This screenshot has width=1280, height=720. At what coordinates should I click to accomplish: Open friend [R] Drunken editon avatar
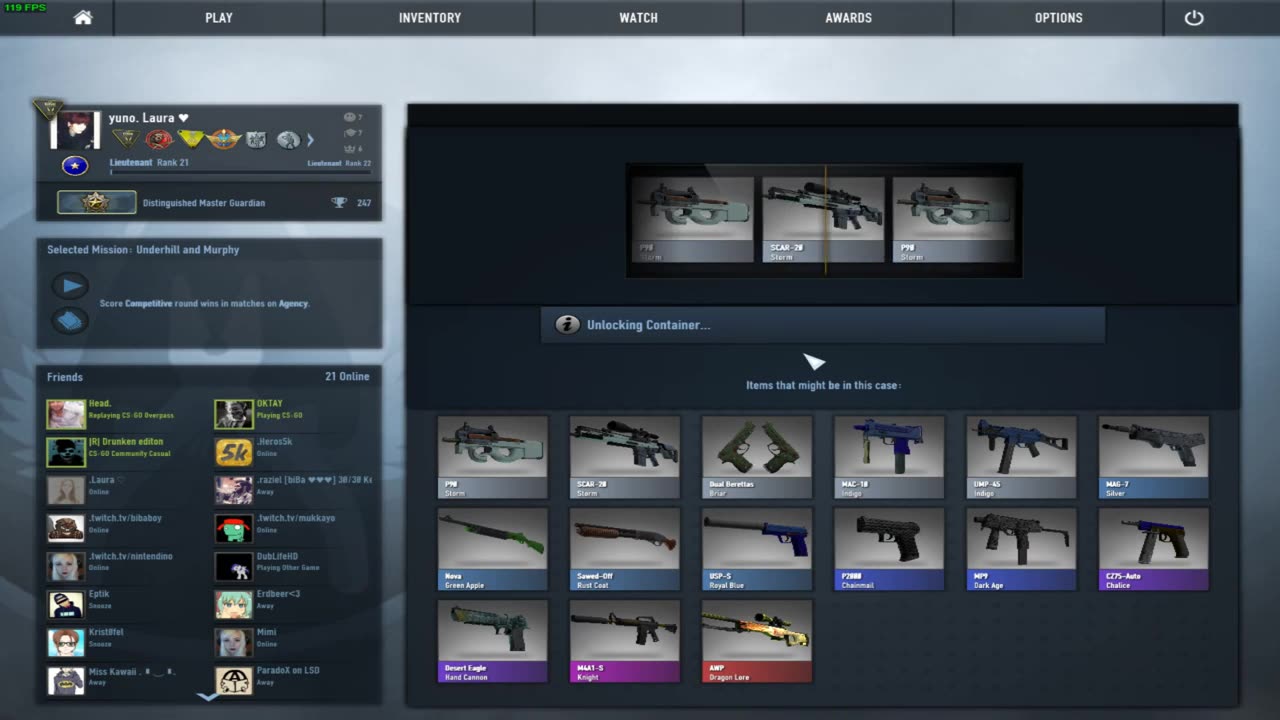[66, 452]
